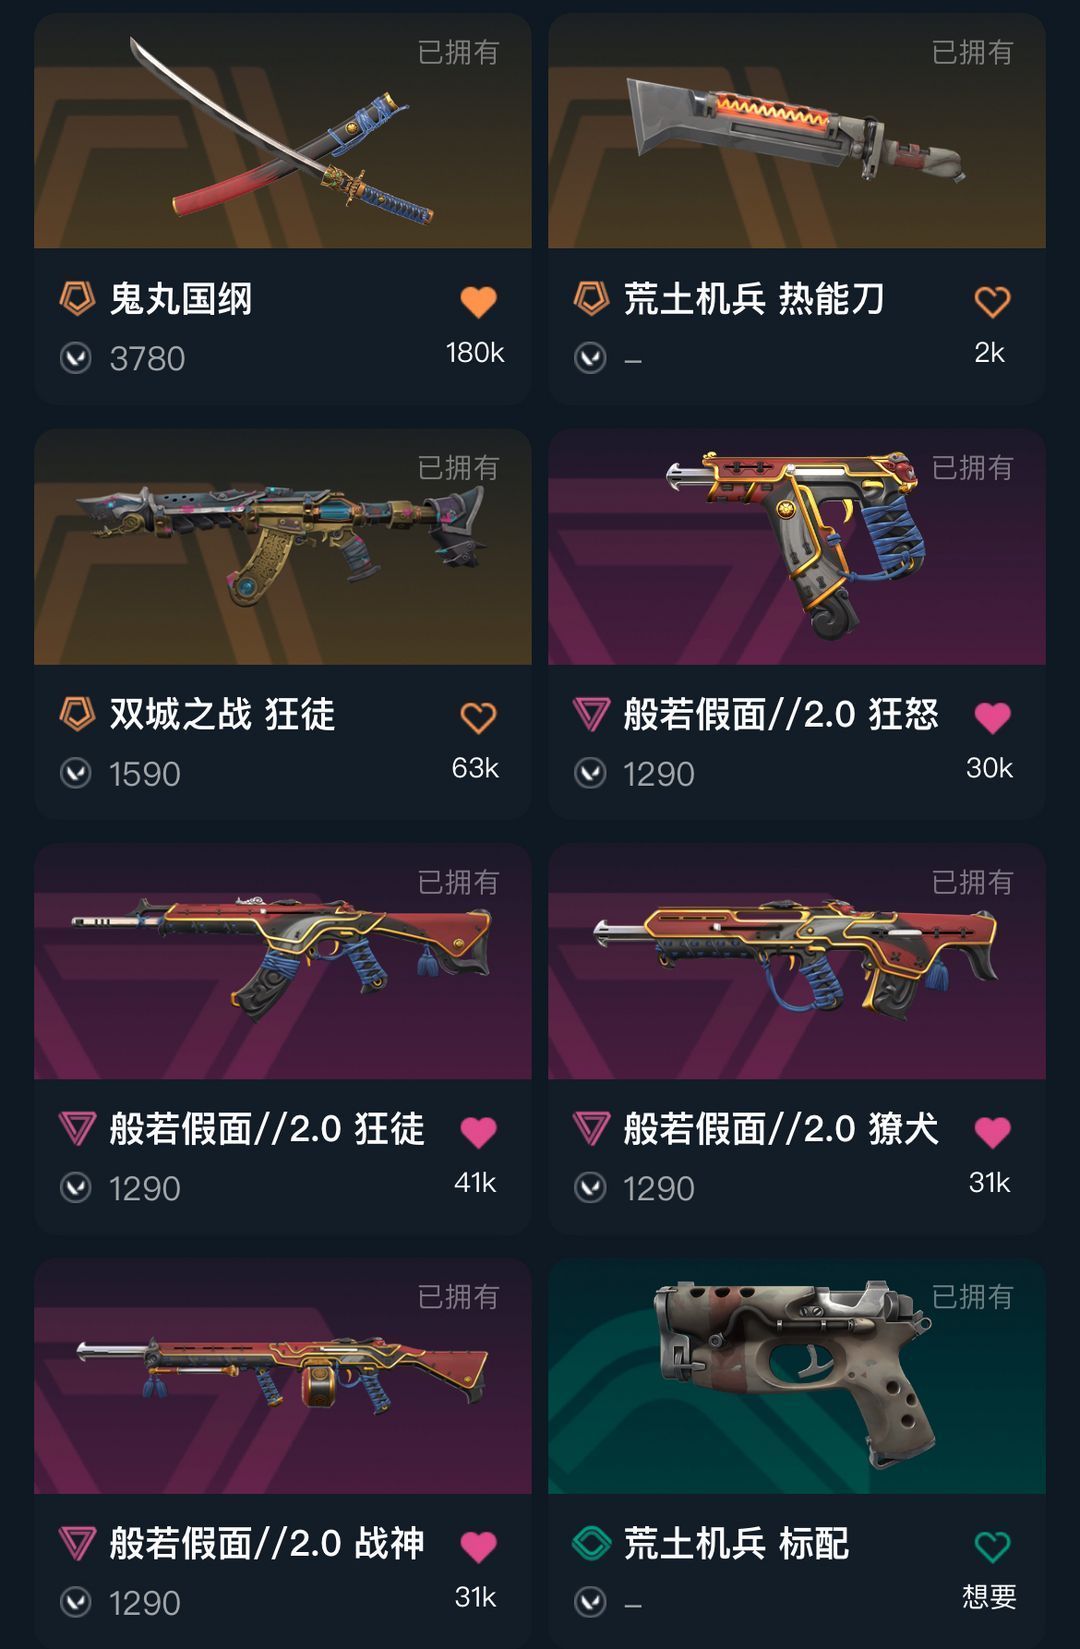Open the 般若假面//2.0 獠犬 title

click(x=781, y=1129)
